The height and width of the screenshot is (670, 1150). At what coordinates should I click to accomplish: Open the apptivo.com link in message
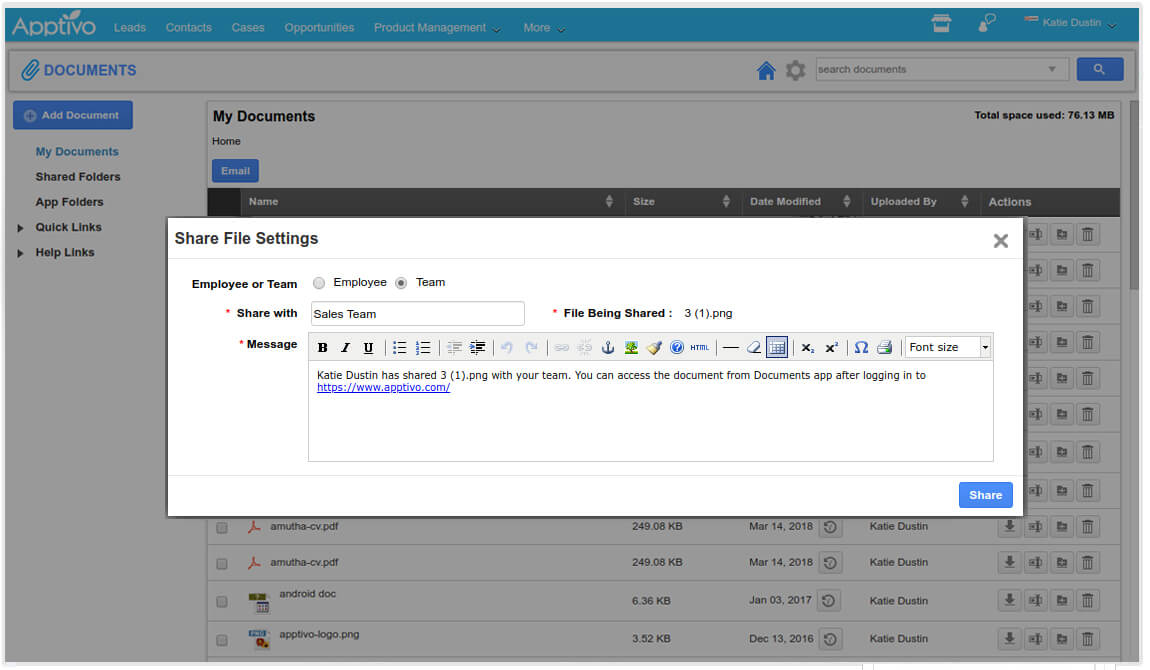click(383, 388)
